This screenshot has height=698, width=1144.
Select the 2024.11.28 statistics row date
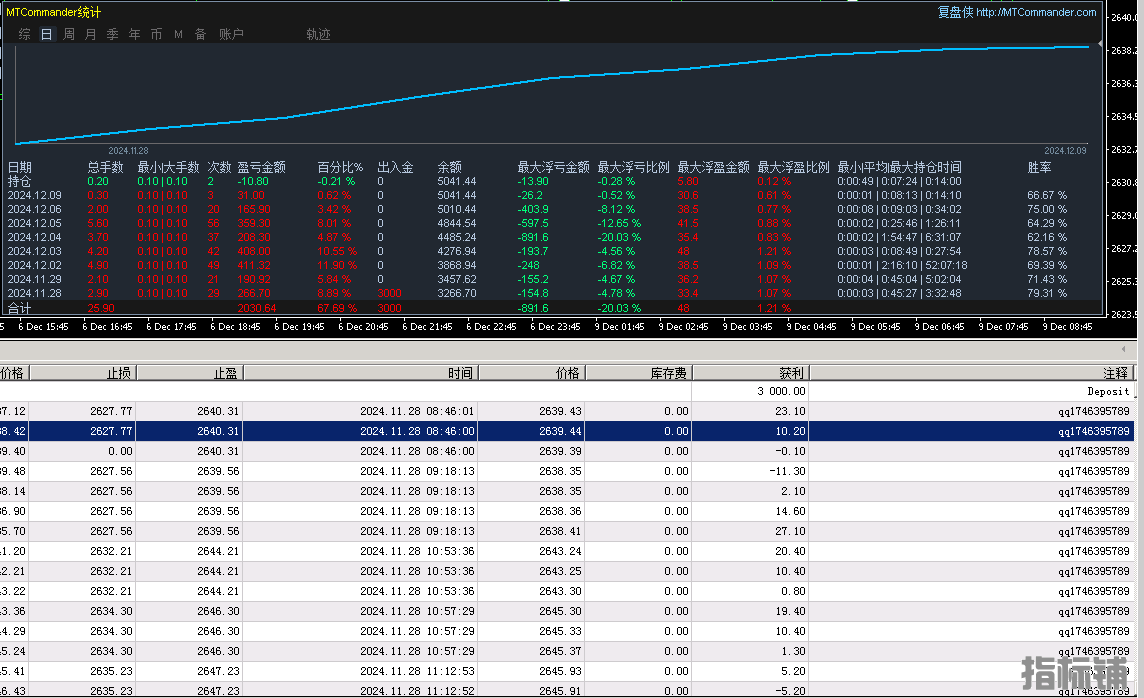[34, 293]
